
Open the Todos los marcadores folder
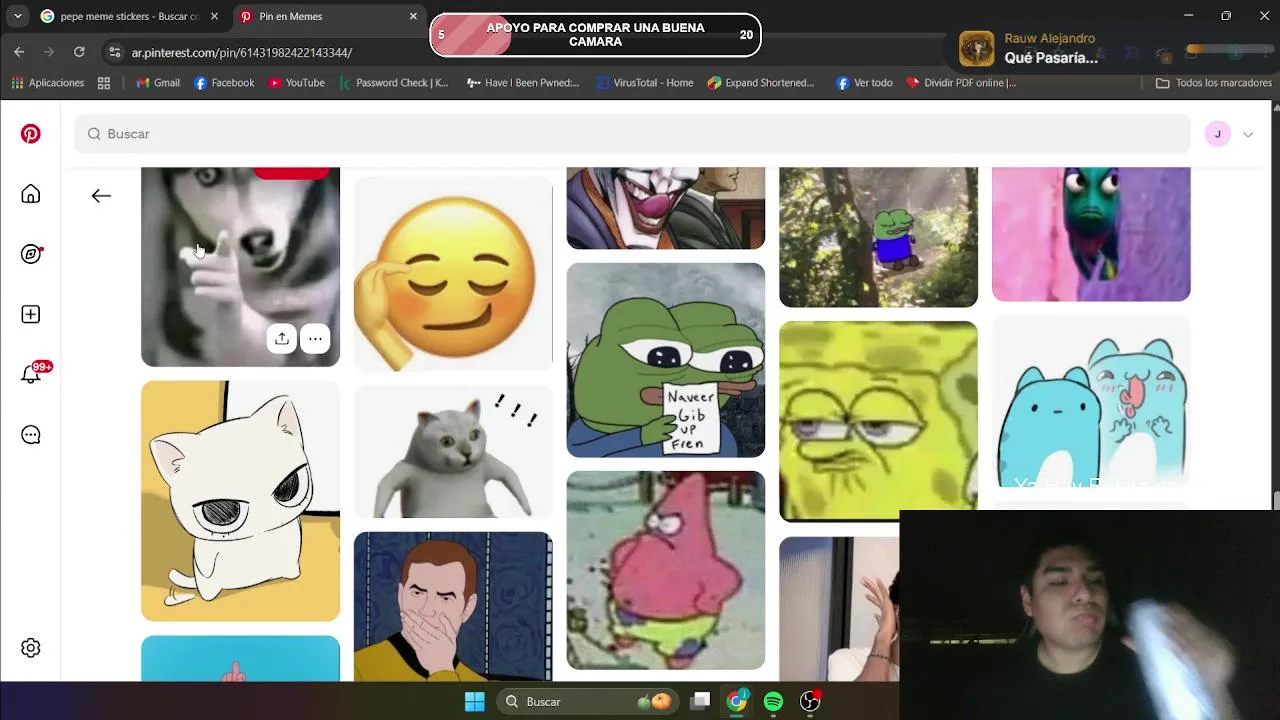[1213, 83]
